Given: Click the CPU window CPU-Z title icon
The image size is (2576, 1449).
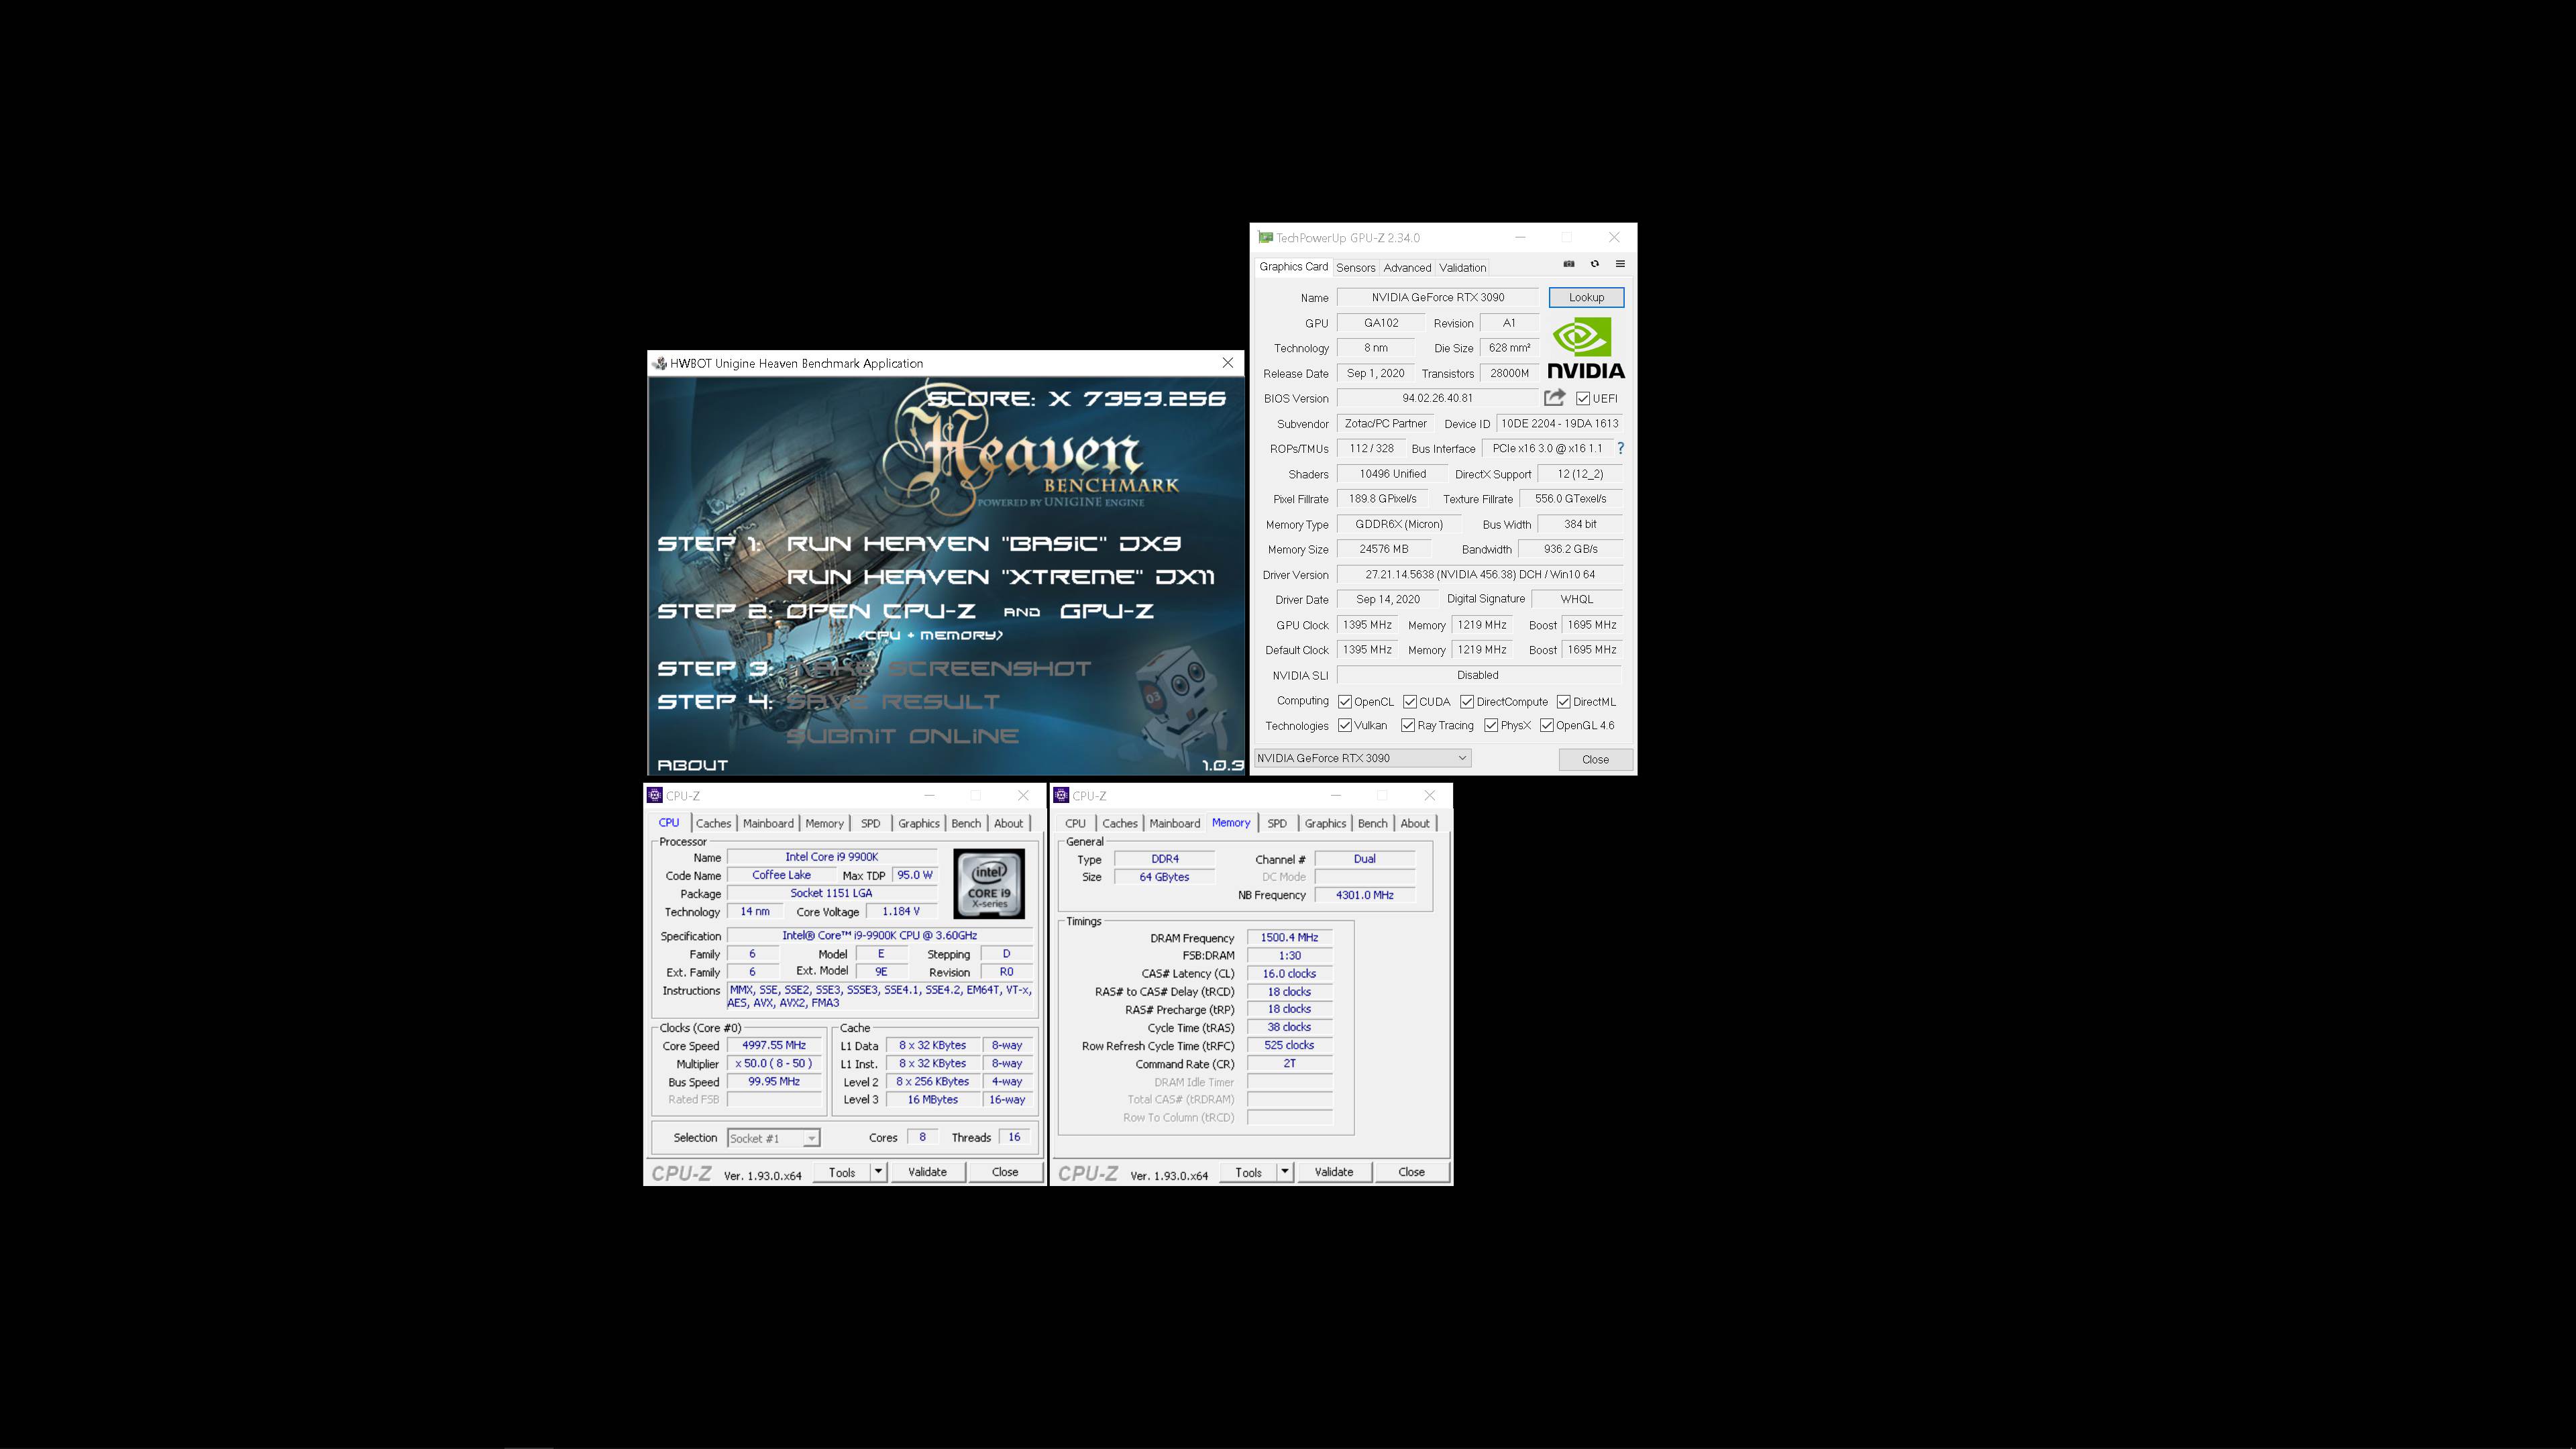Looking at the screenshot, I should pyautogui.click(x=655, y=795).
